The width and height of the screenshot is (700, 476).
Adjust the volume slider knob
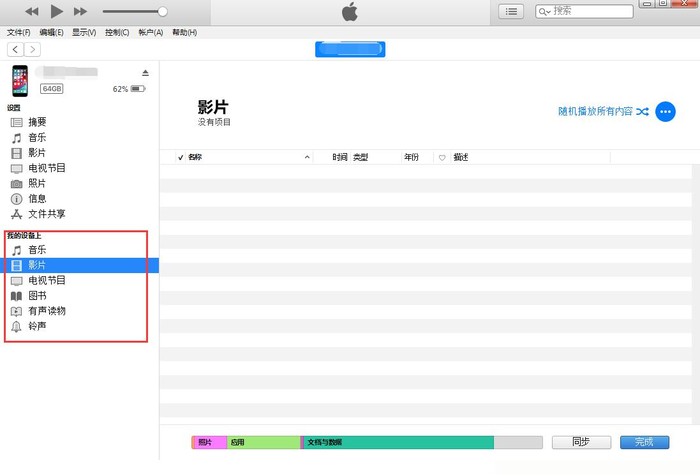click(x=162, y=12)
